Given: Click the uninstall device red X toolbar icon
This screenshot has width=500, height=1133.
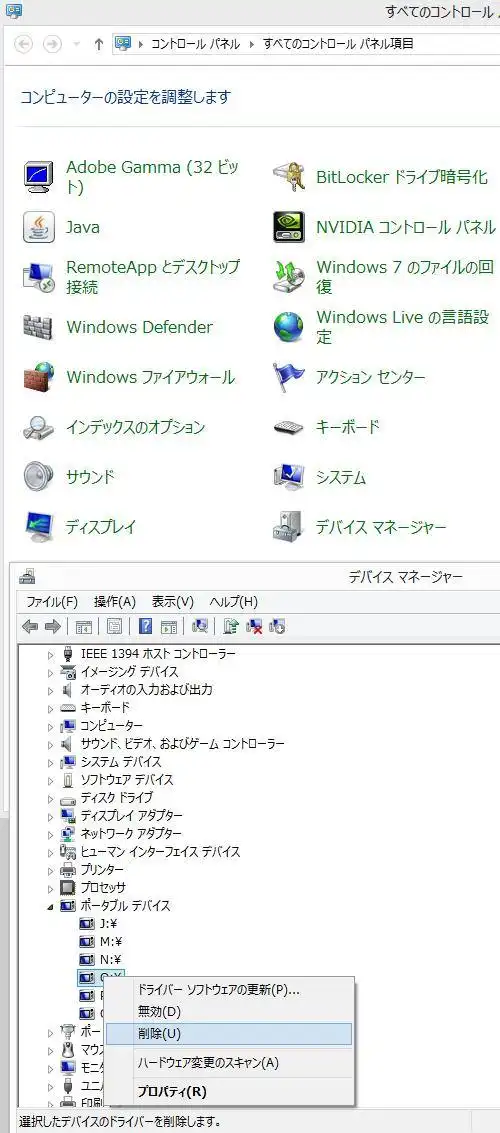Looking at the screenshot, I should (x=254, y=626).
